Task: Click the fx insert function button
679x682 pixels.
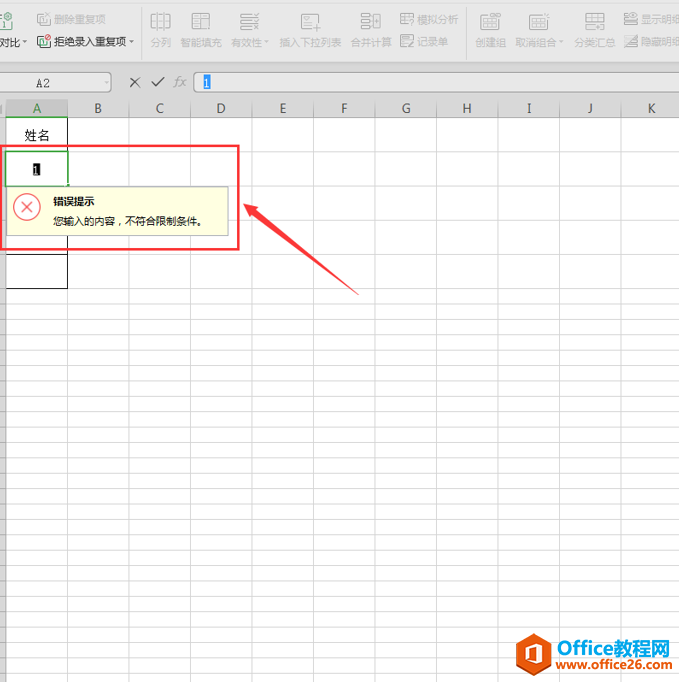Action: coord(180,82)
